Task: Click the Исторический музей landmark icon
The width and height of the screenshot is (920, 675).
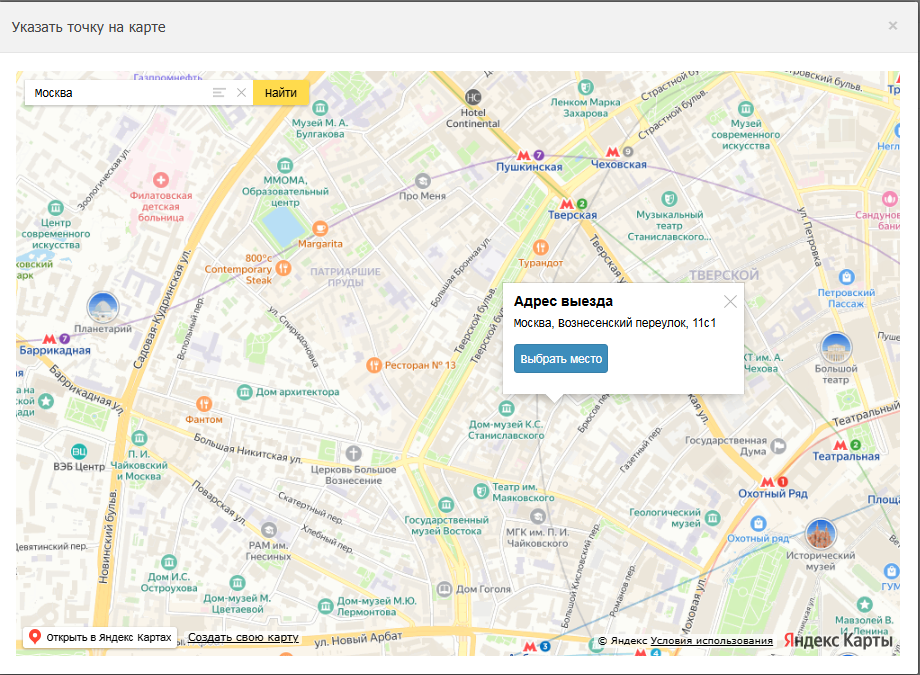Action: 821,534
